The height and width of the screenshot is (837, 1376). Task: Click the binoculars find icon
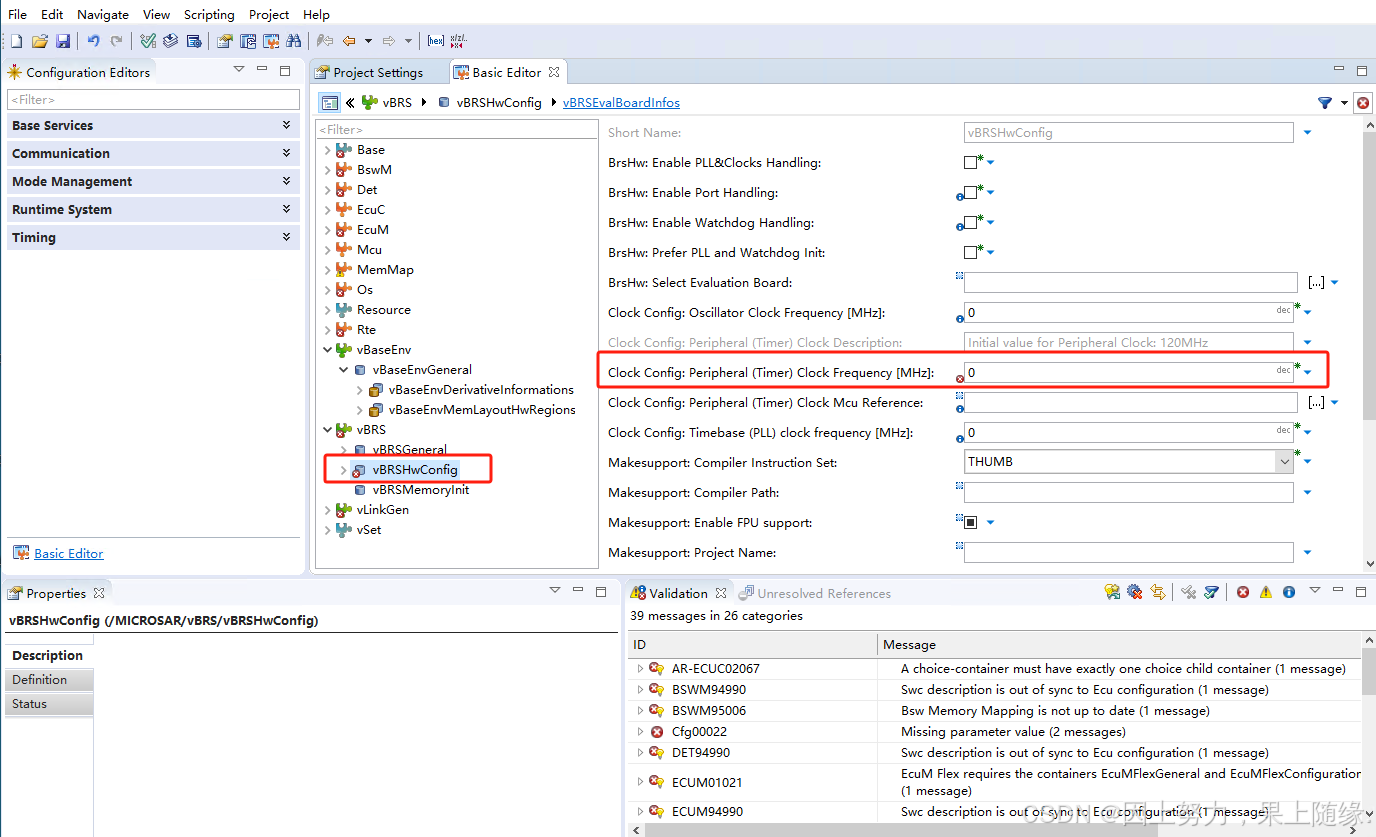click(293, 41)
